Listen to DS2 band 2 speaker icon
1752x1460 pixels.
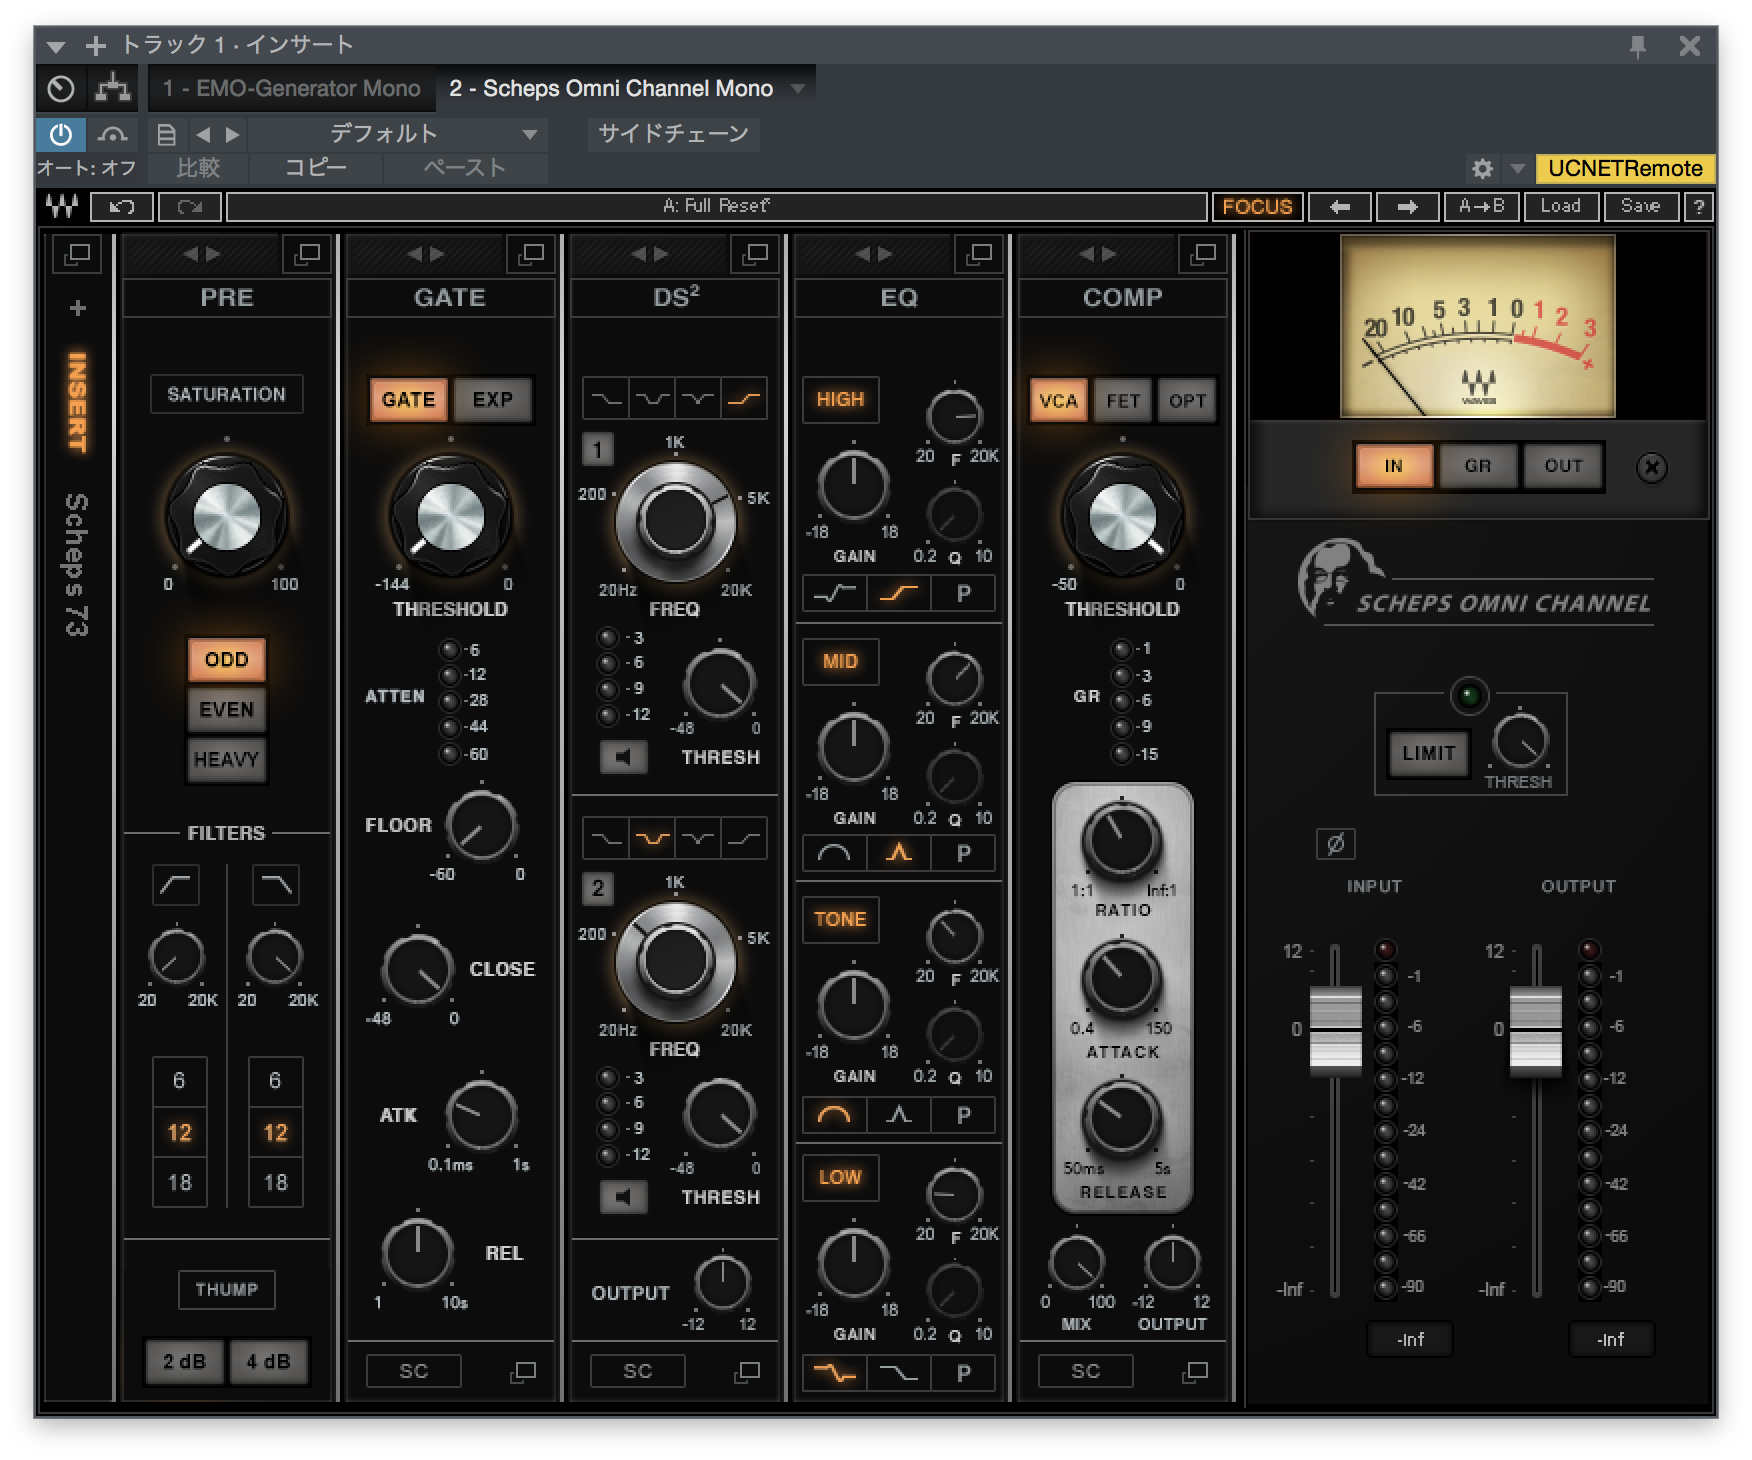pos(623,1197)
